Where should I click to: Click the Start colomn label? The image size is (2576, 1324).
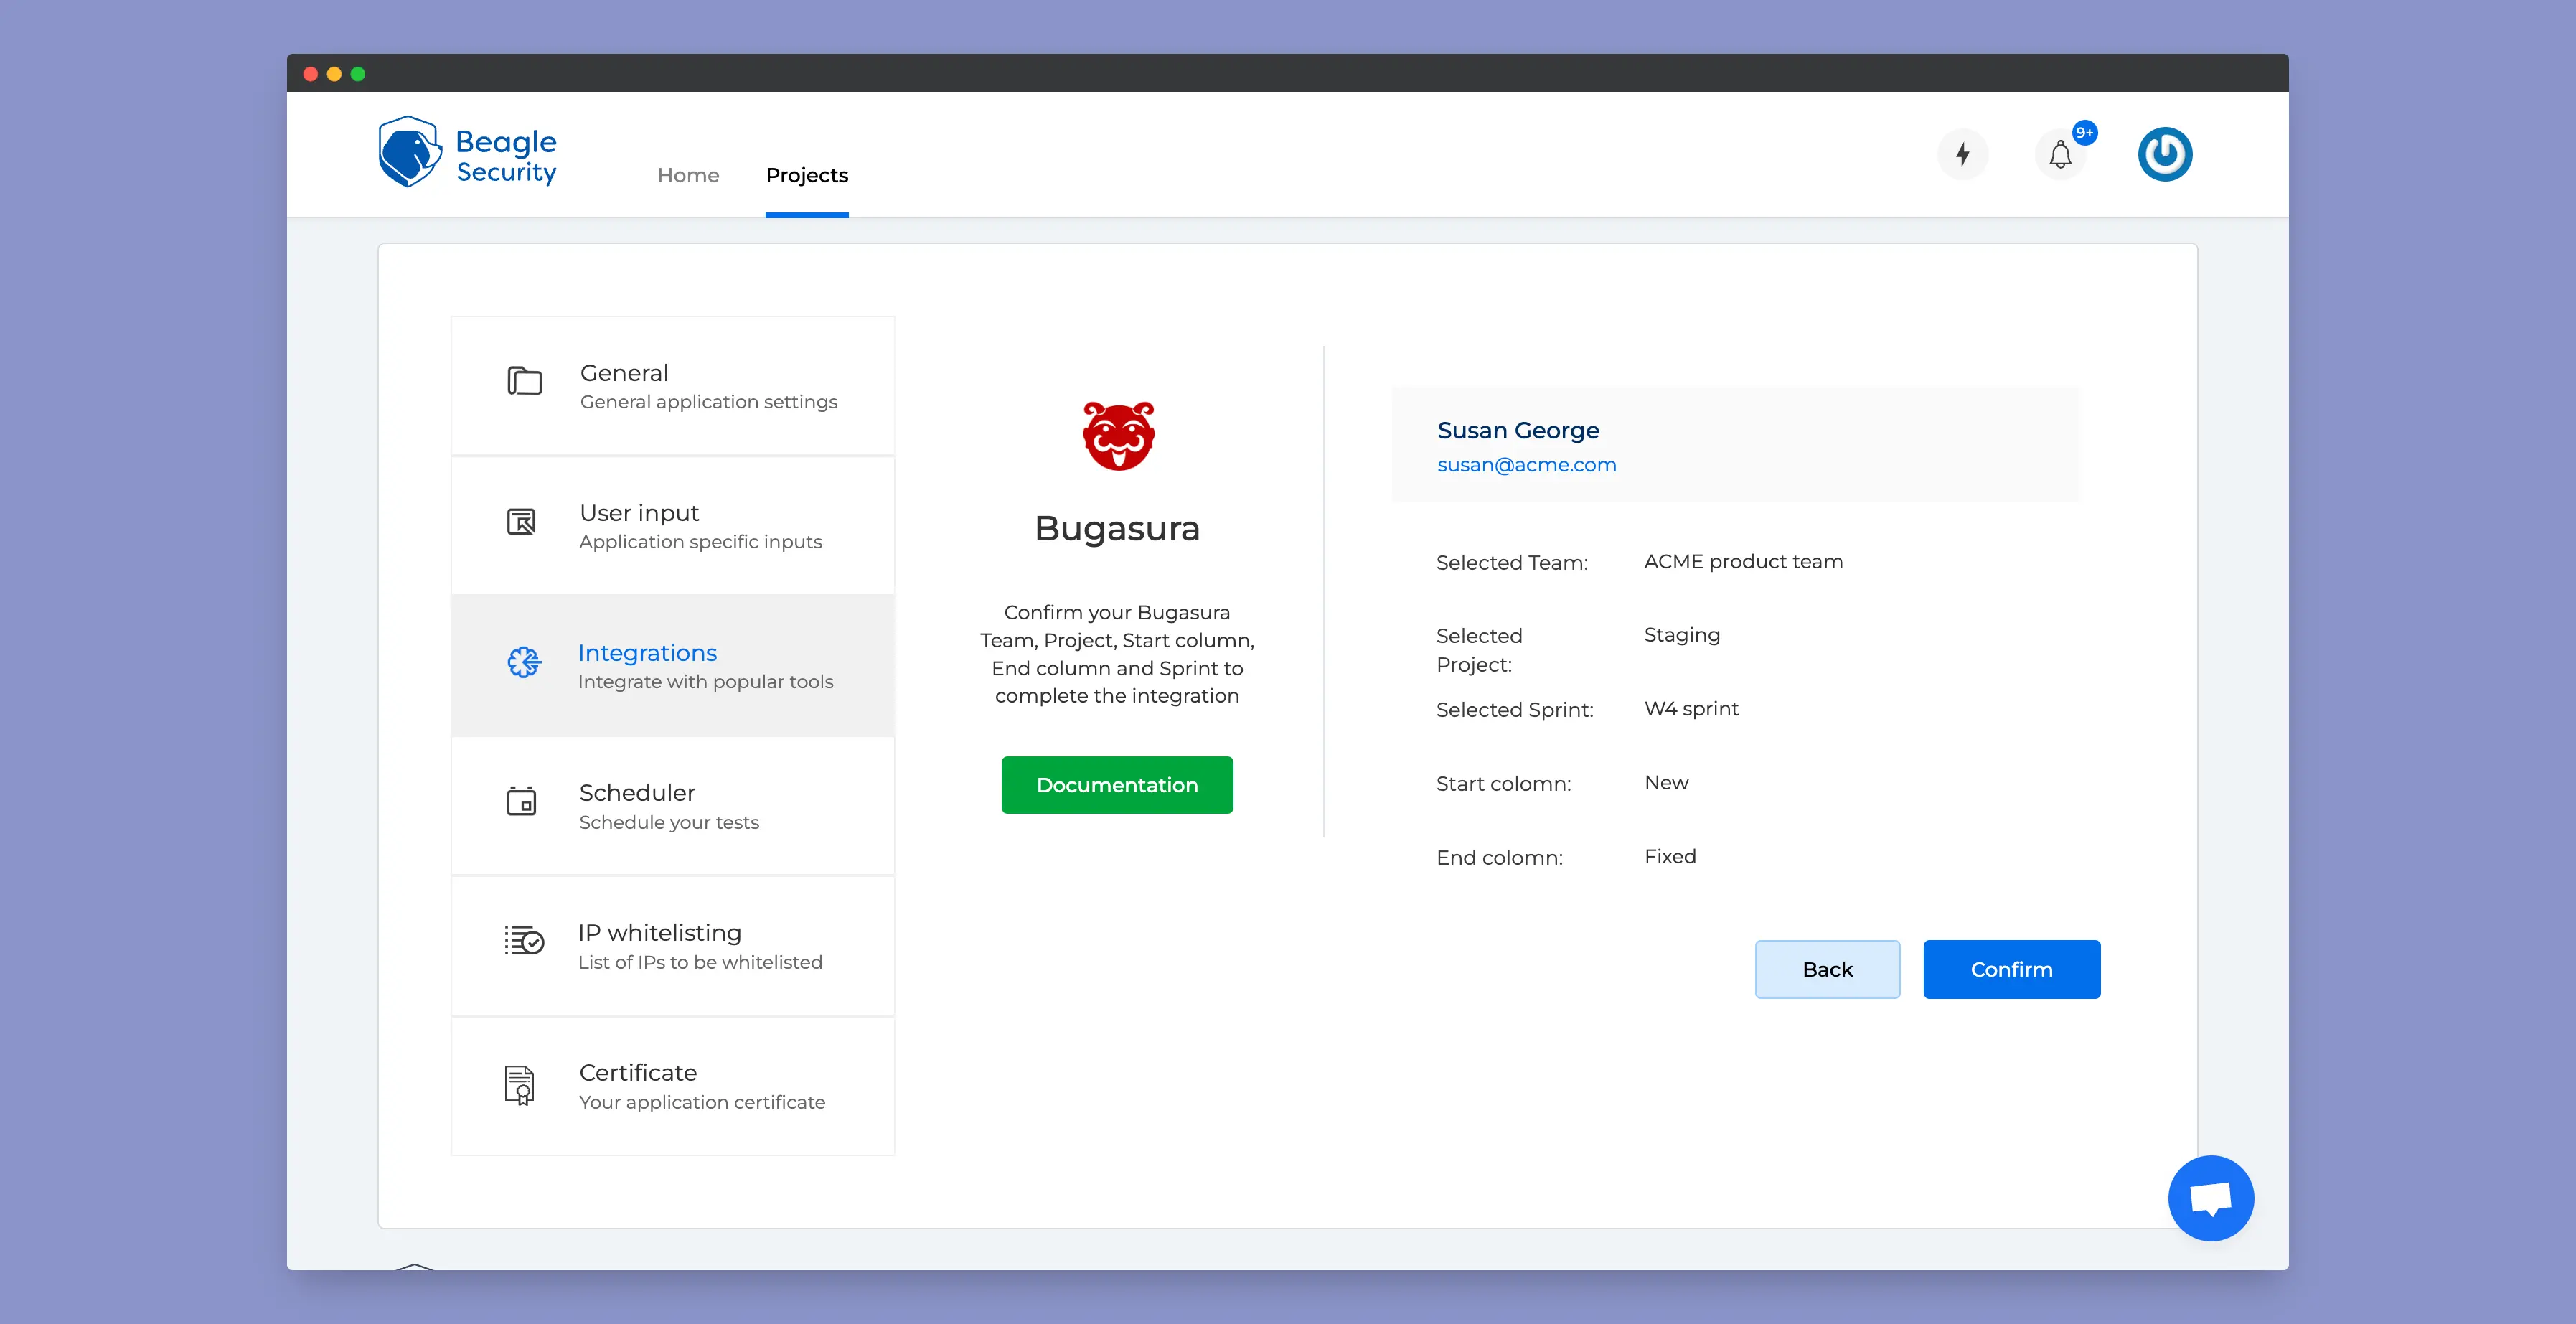point(1503,784)
